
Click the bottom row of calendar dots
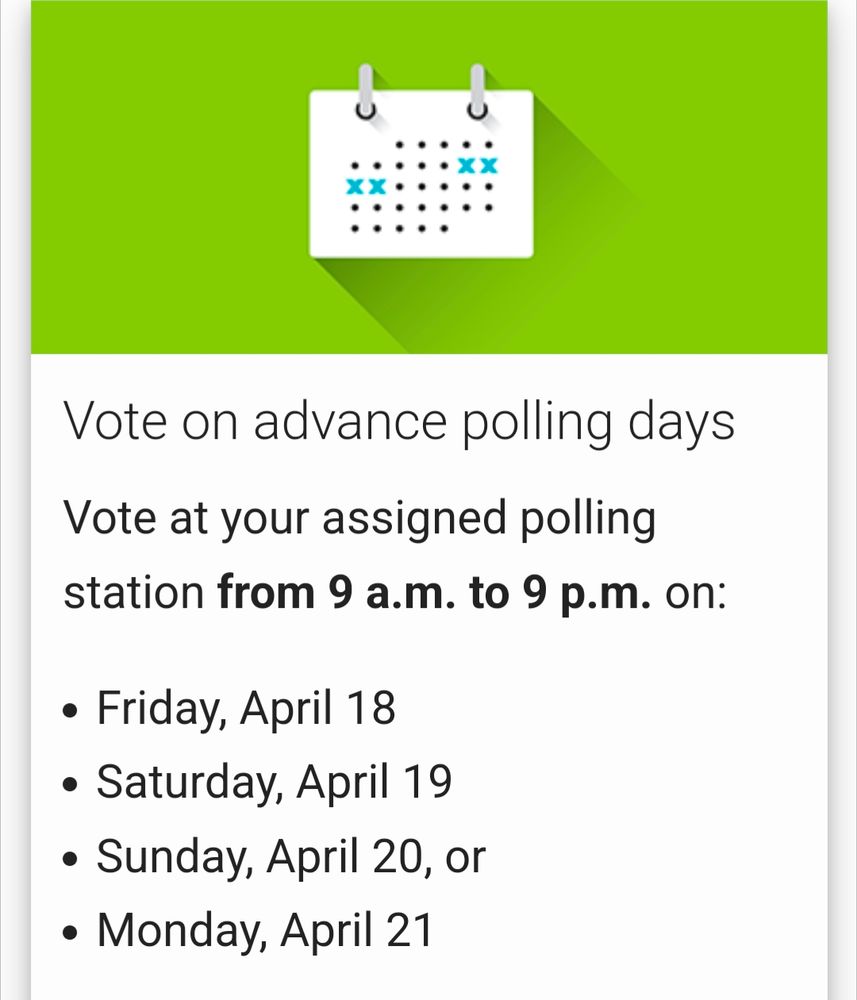coord(399,228)
